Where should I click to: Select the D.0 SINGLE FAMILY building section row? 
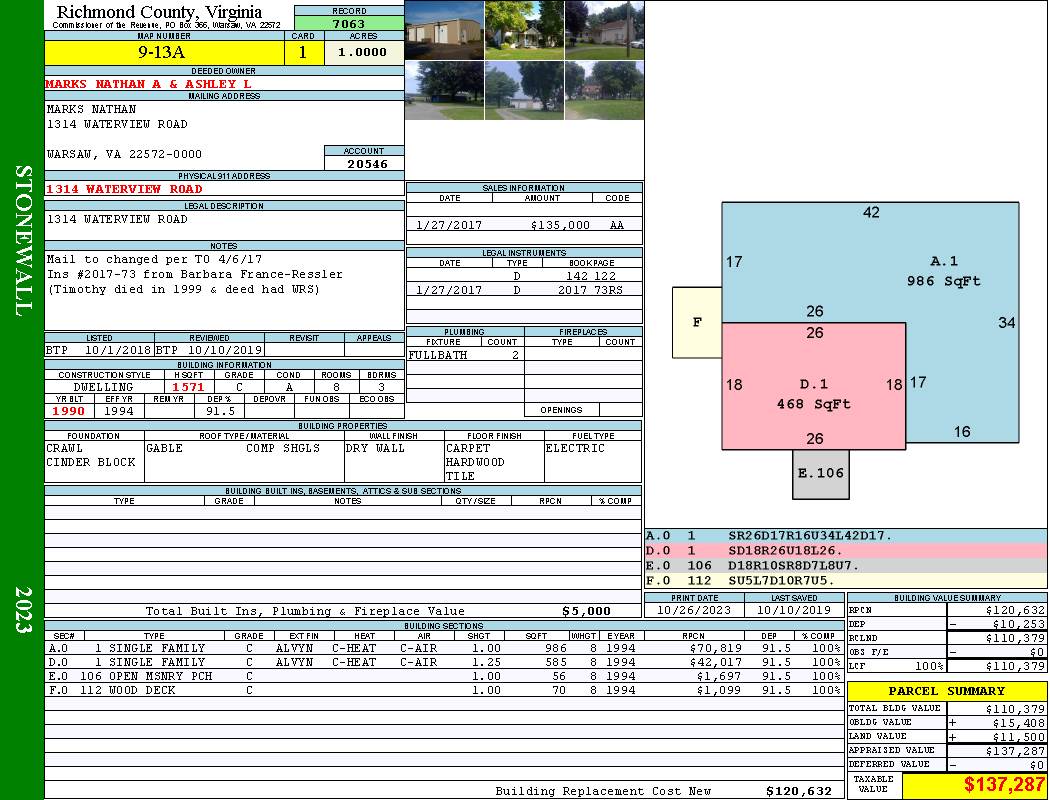(444, 662)
